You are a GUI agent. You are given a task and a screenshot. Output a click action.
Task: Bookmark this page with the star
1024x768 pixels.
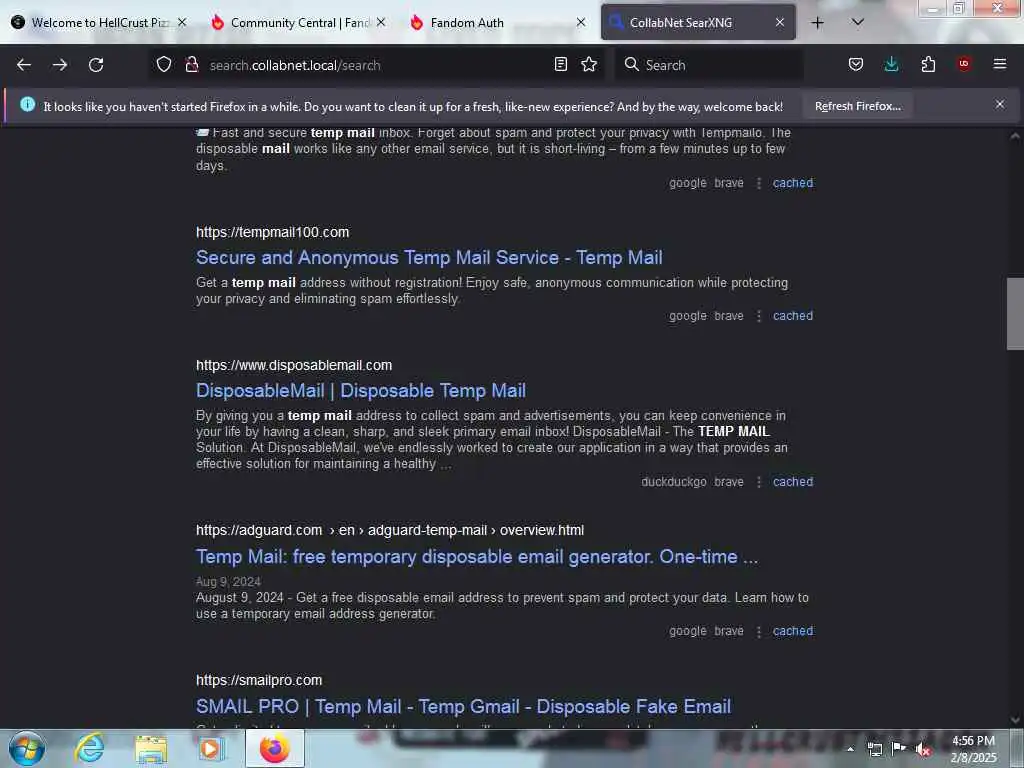tap(589, 64)
